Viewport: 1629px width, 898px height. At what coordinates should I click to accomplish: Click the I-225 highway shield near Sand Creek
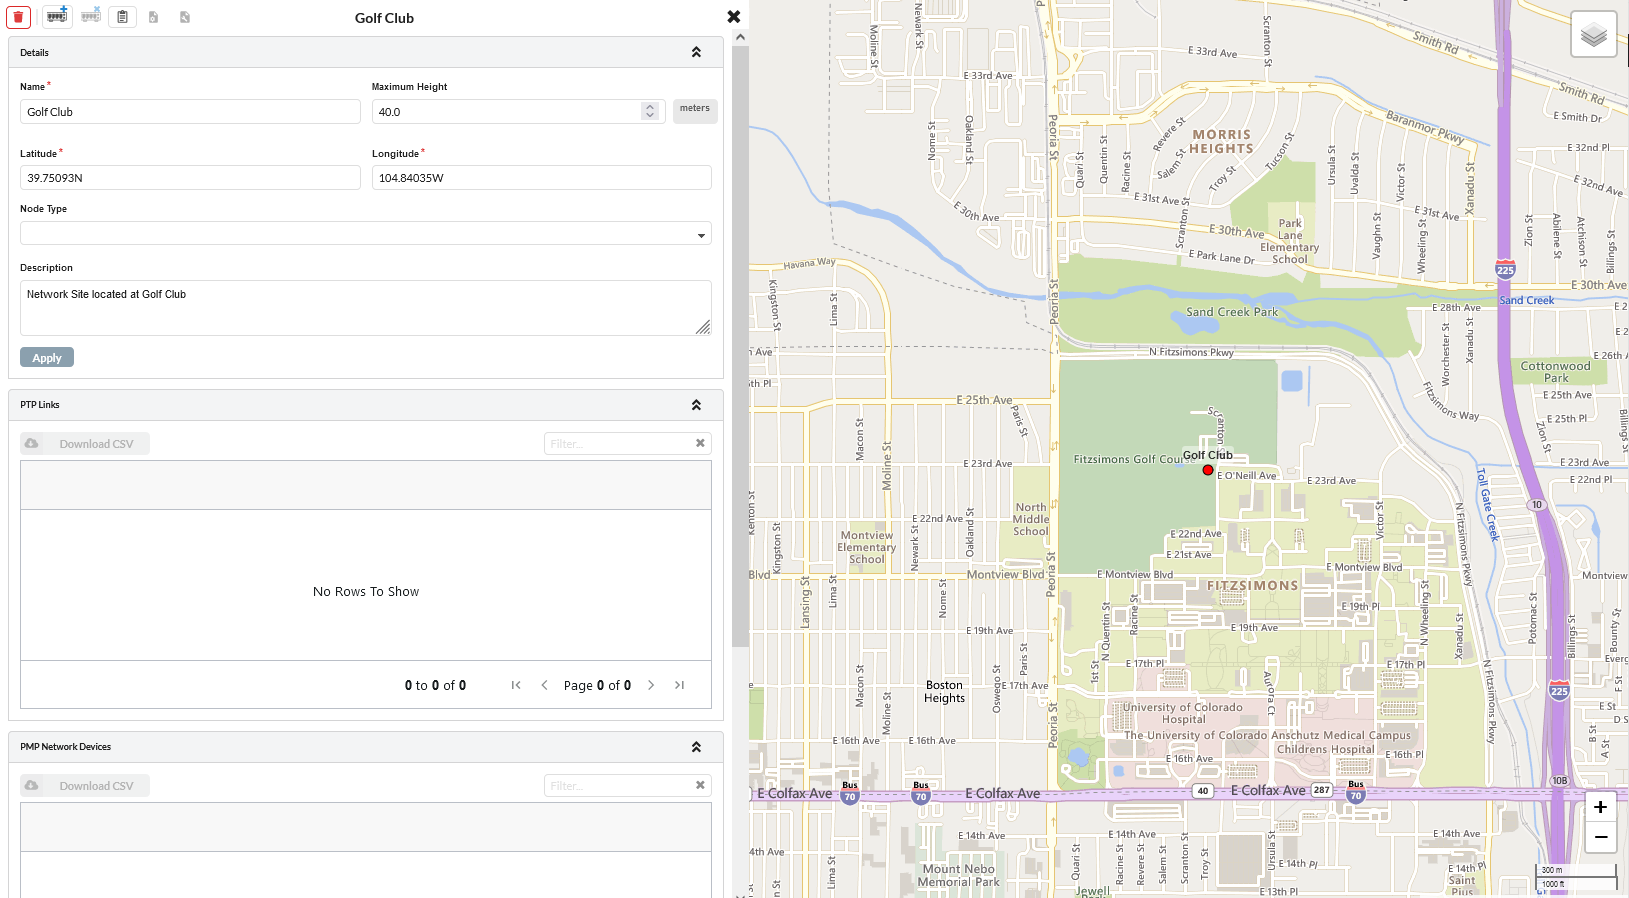click(1505, 270)
